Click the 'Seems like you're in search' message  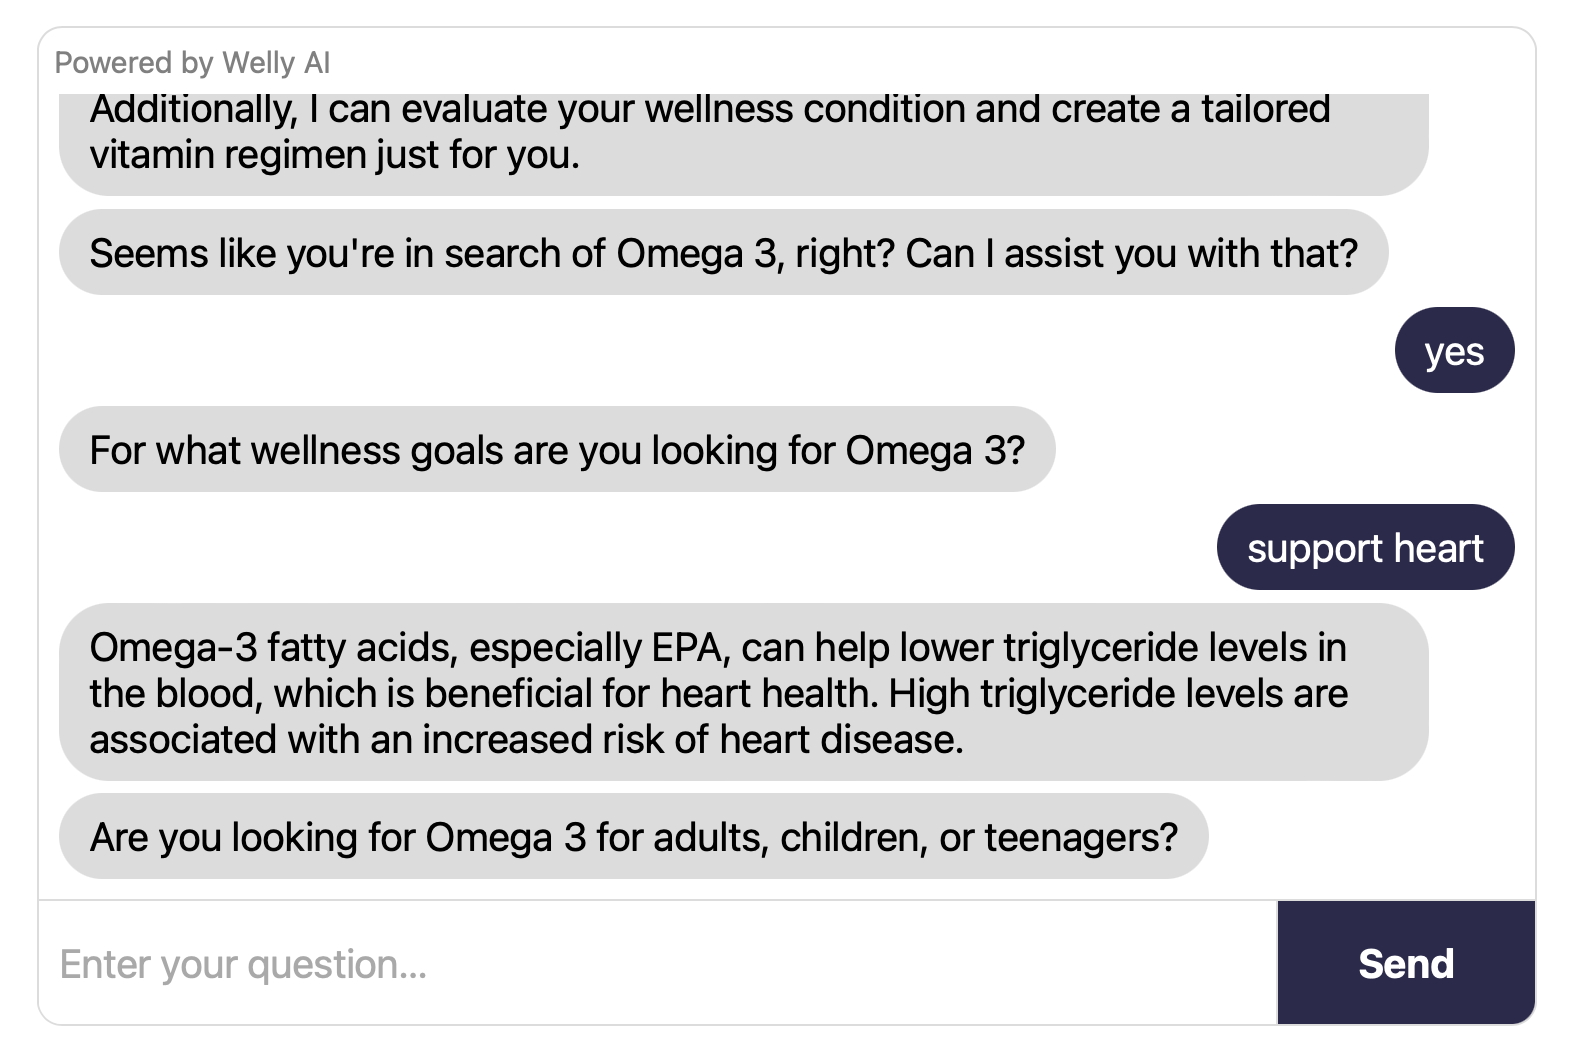(723, 253)
